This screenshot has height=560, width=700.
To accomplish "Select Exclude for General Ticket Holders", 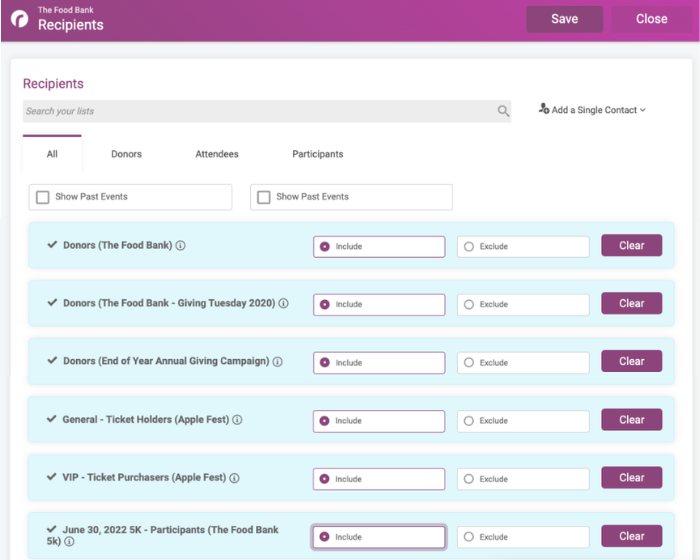I will coord(523,421).
